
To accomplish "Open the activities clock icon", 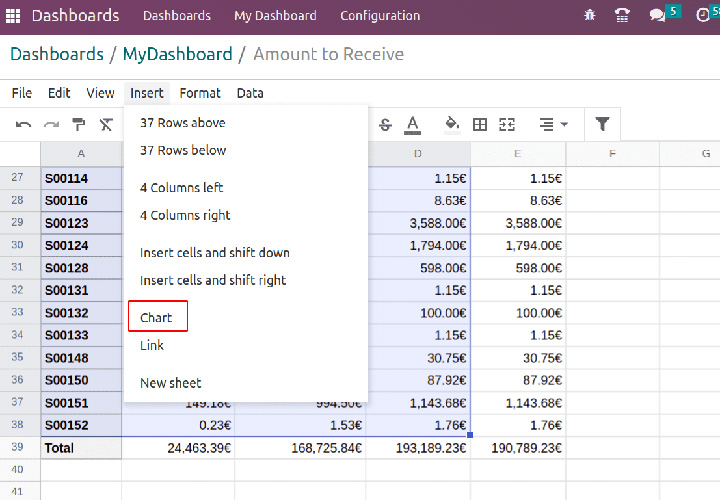I will point(703,15).
